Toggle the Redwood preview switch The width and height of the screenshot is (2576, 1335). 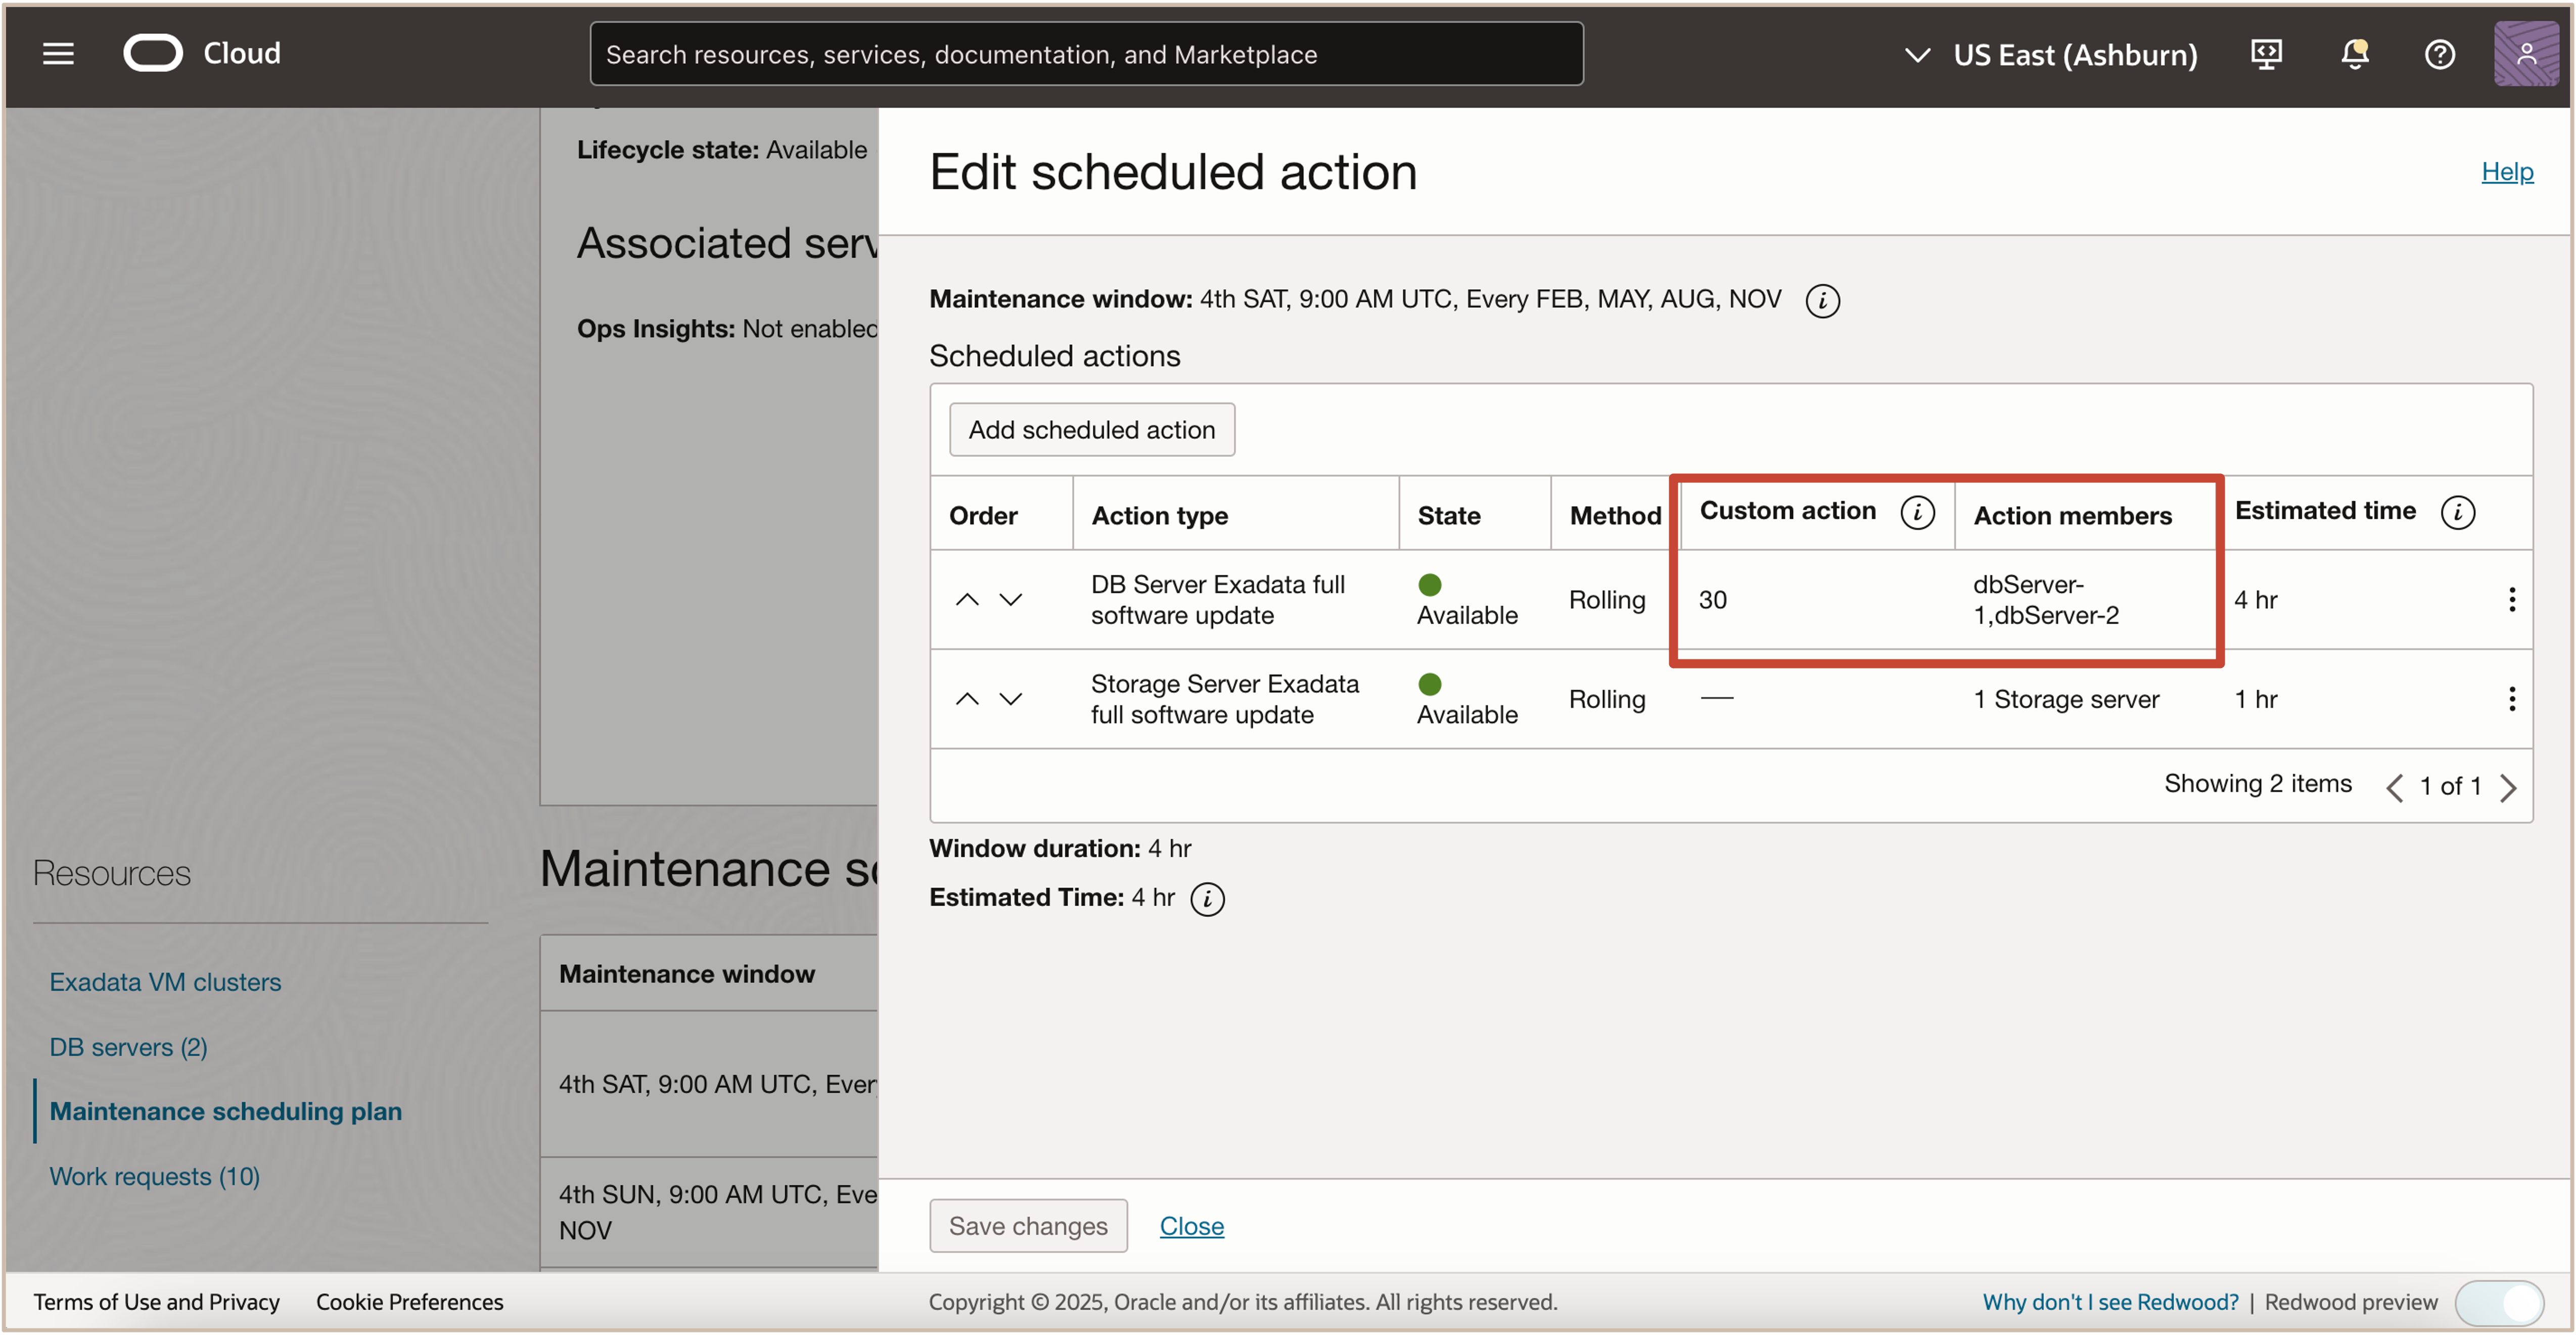pos(2503,1302)
